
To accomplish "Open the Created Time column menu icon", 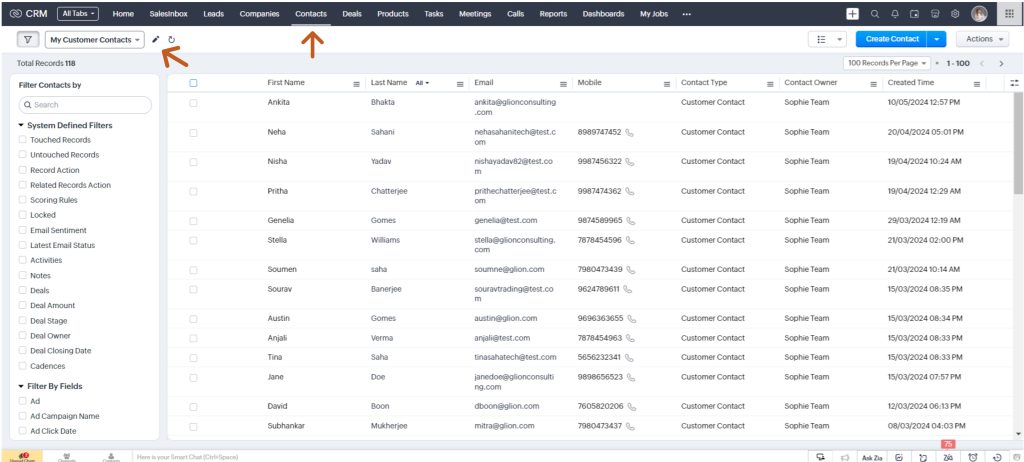I will point(977,84).
